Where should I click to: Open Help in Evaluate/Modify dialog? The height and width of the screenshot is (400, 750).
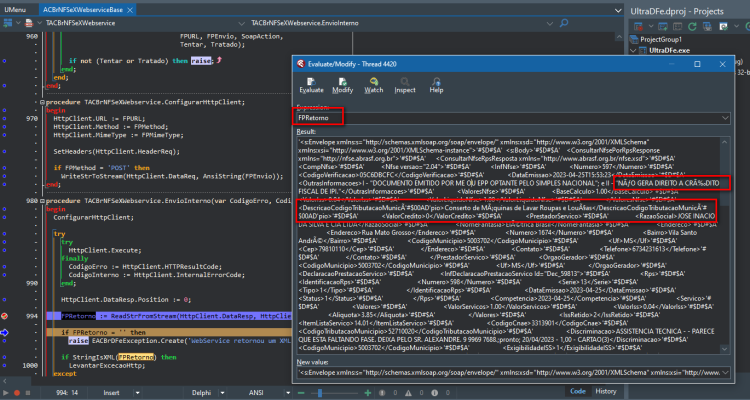tap(436, 85)
